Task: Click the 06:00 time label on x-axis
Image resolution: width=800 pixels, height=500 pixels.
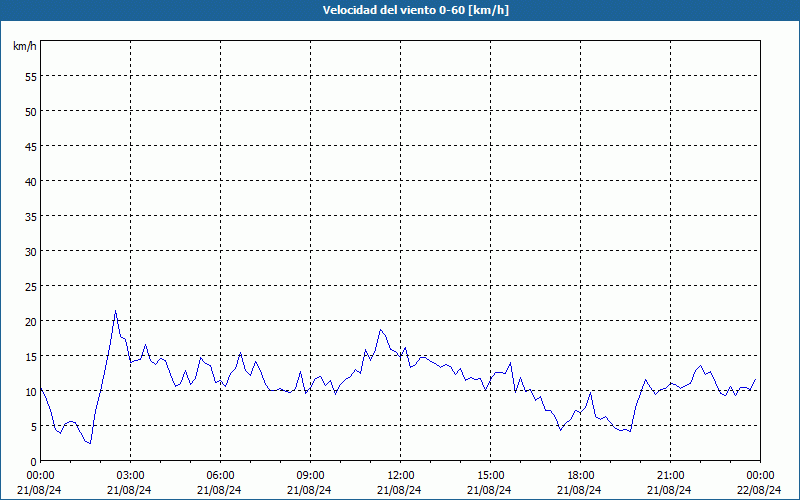Action: 220,476
